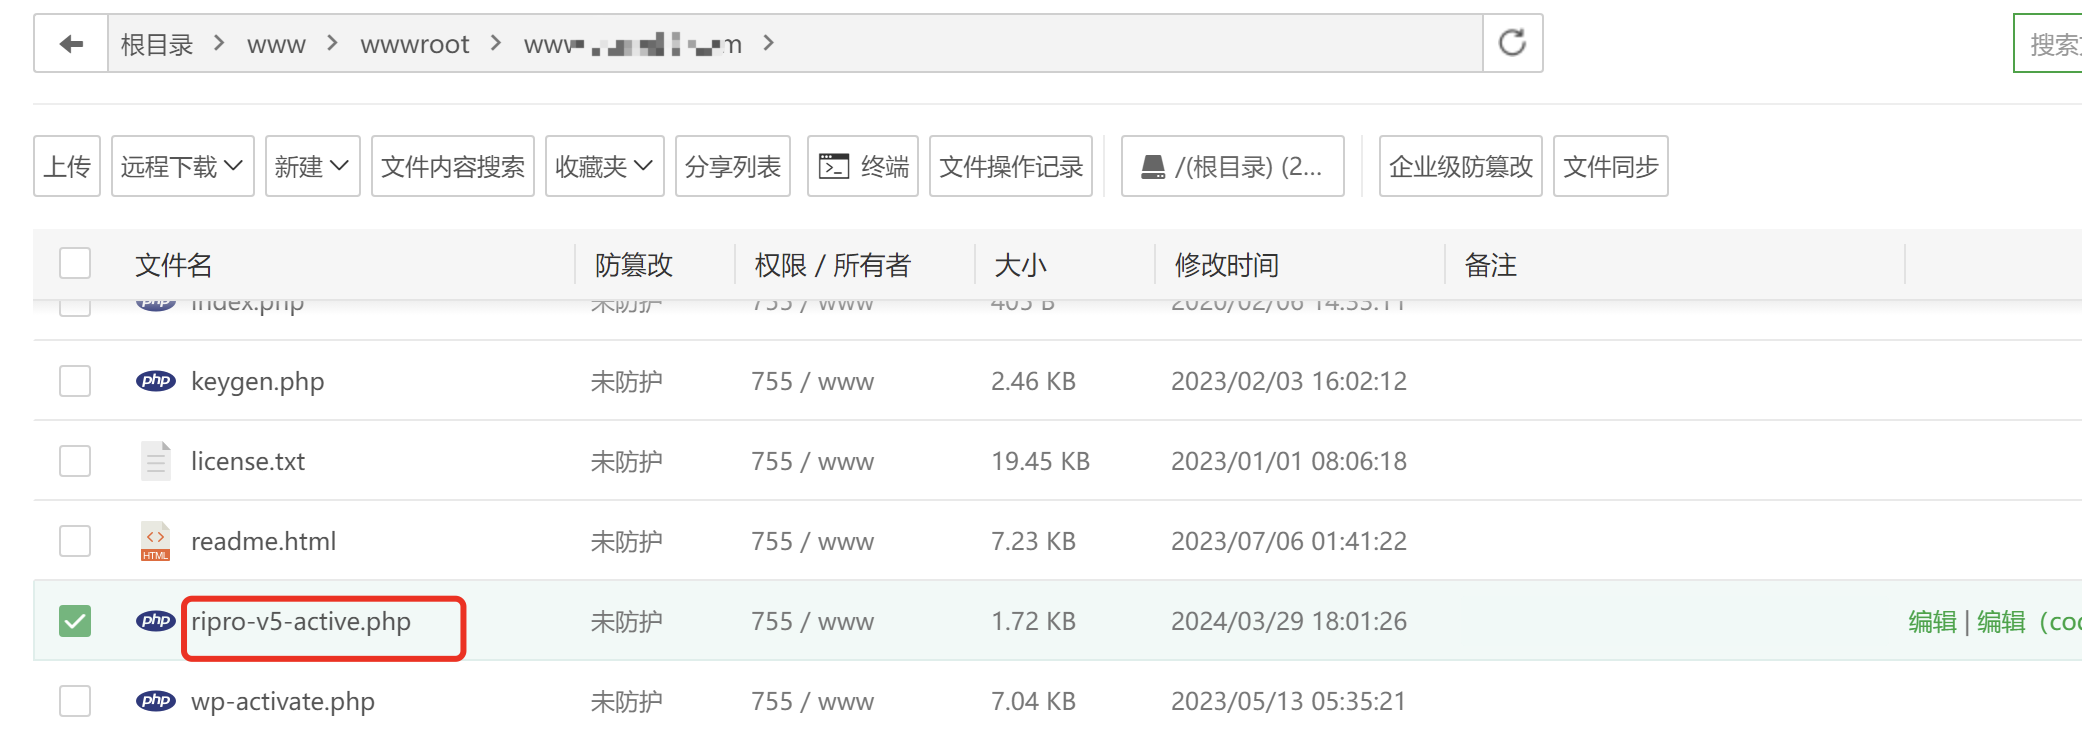Click the php icon of wp-activate.php

(x=155, y=701)
